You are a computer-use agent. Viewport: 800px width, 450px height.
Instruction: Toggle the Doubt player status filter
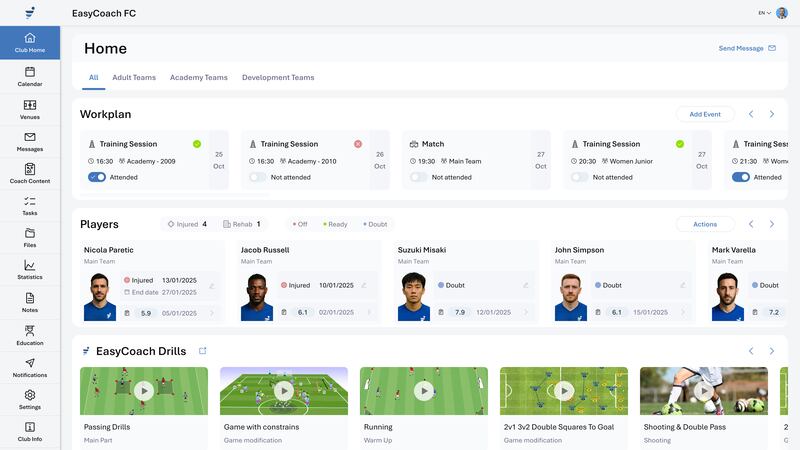(x=375, y=224)
